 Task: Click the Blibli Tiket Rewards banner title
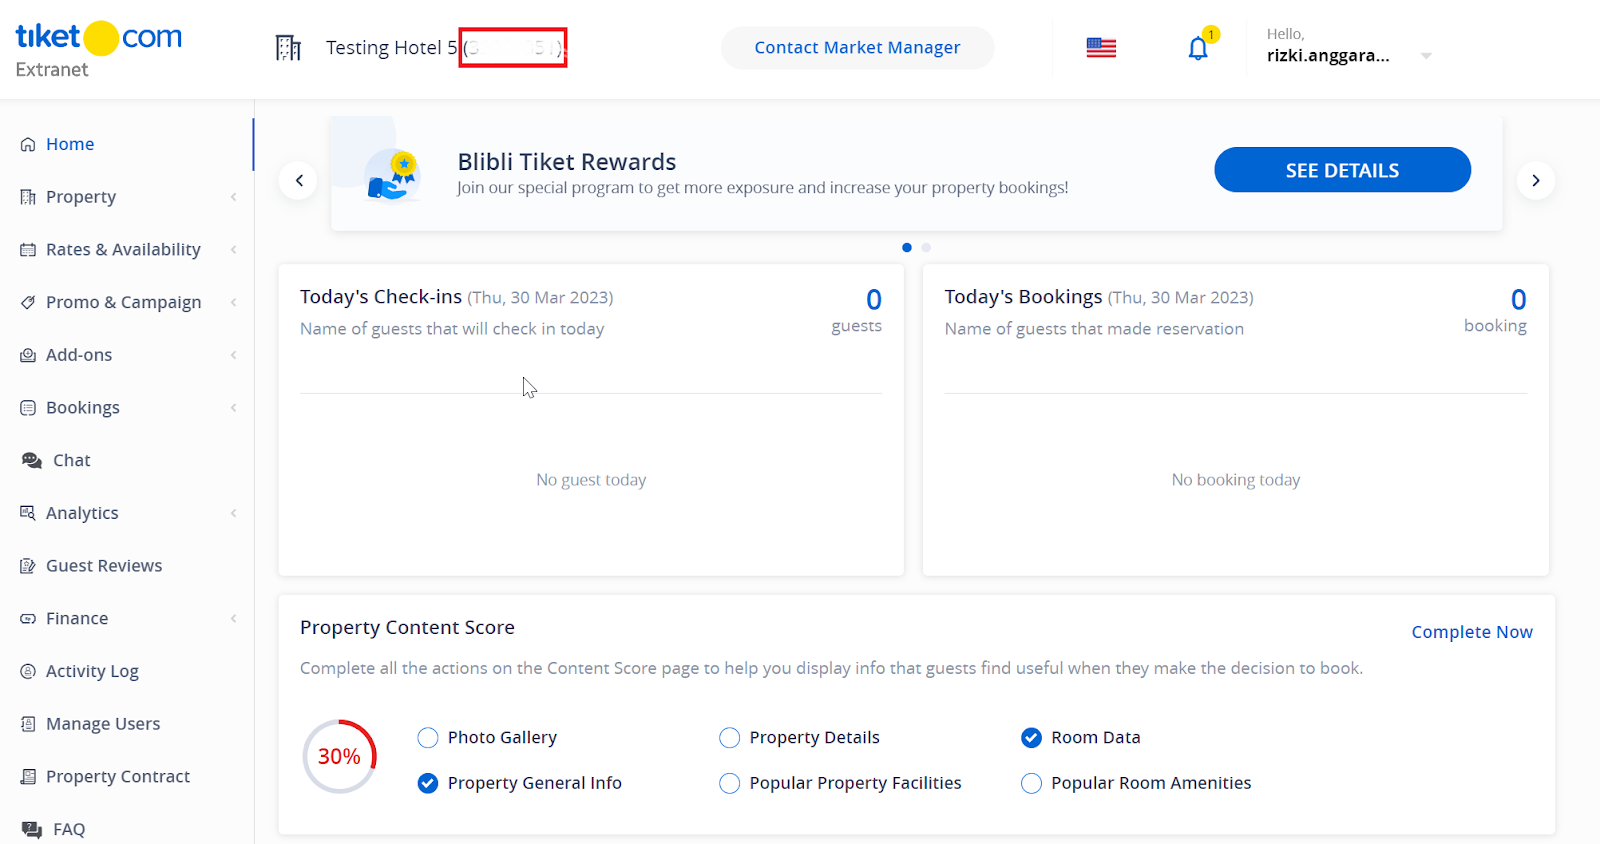(567, 162)
